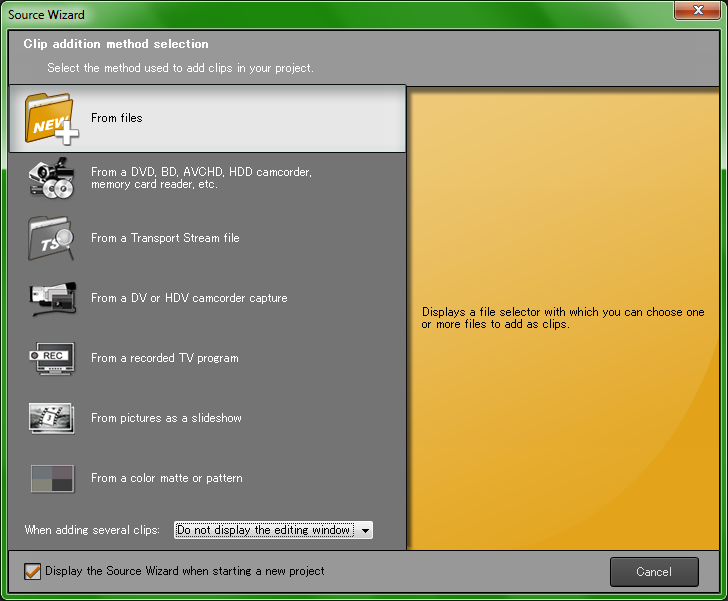Click the slideshow pictures icon
Screen dimensions: 728x601
(52, 418)
